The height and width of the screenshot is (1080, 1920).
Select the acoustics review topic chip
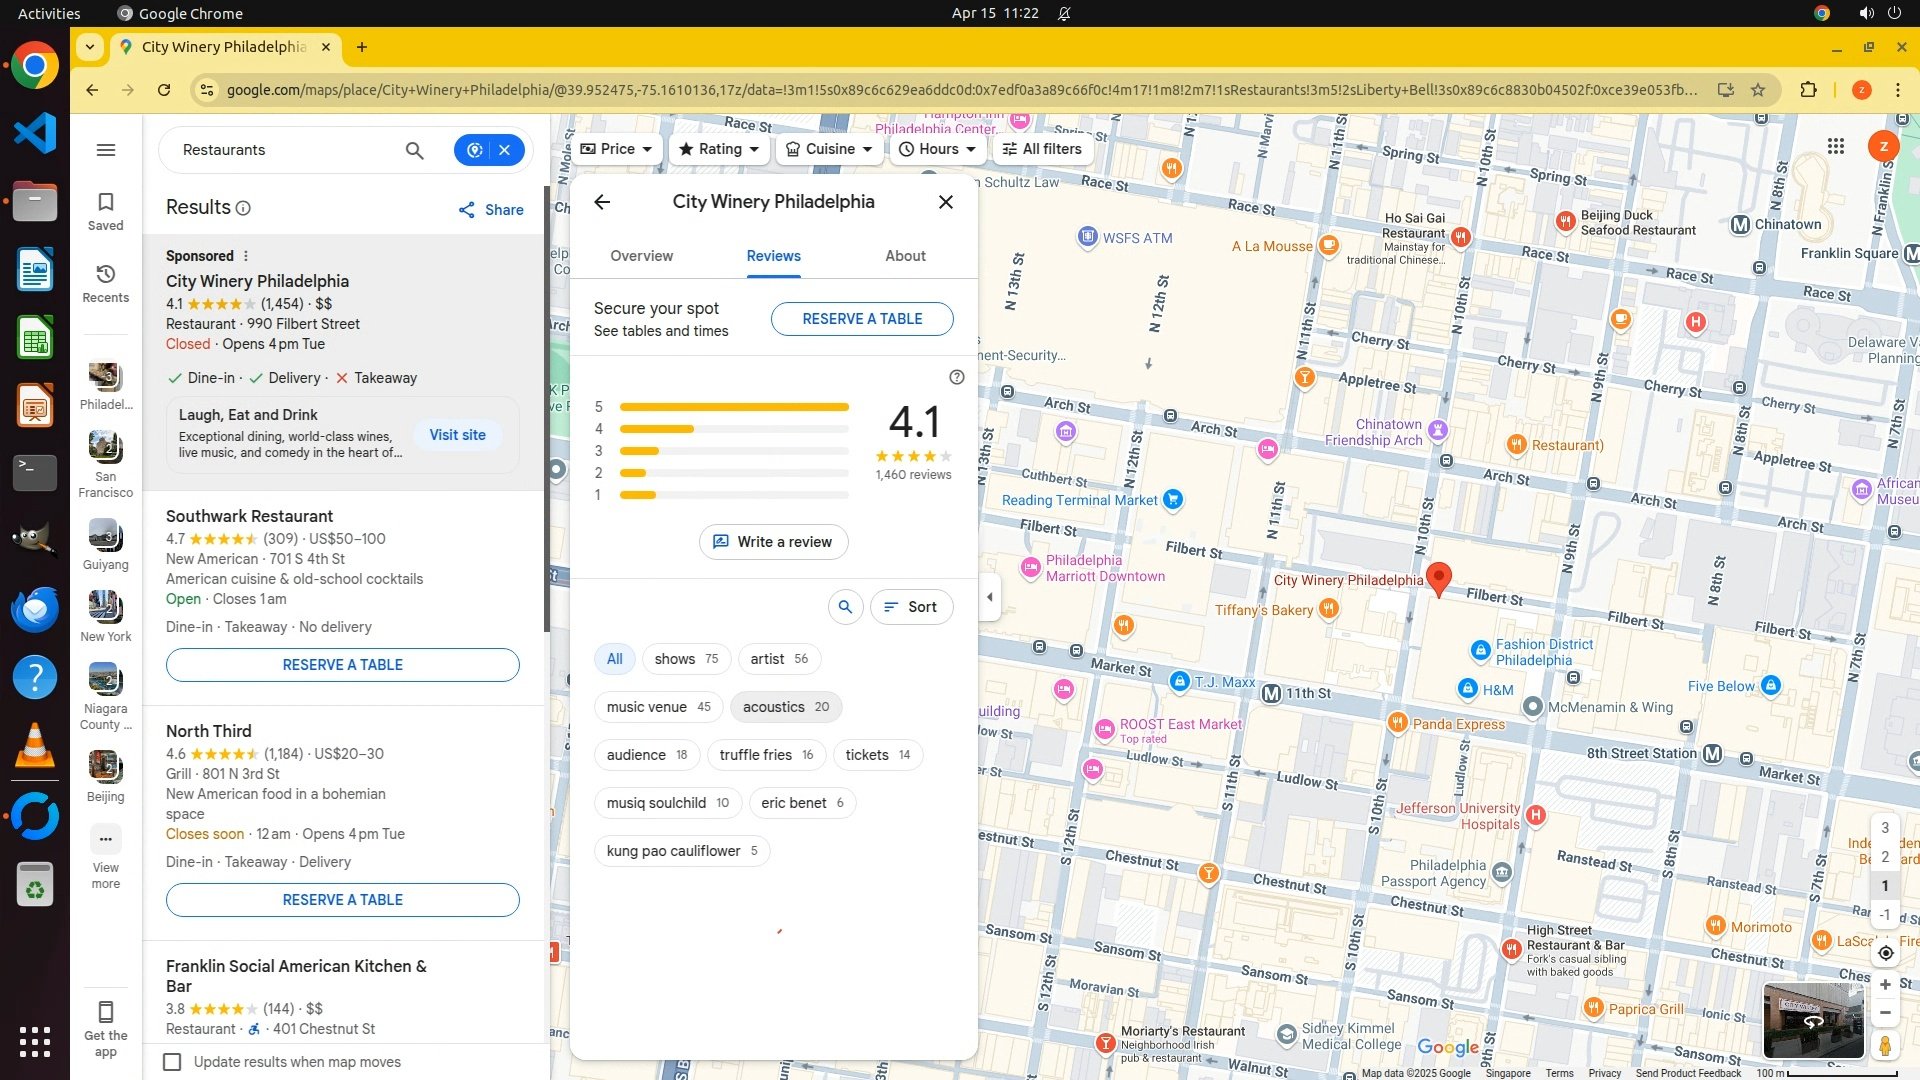785,707
